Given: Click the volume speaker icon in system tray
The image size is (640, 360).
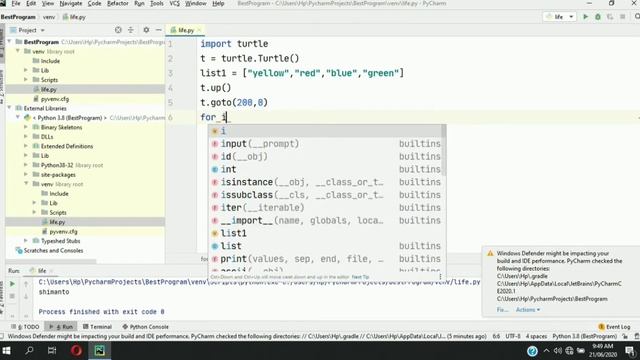Looking at the screenshot, I should pos(558,351).
